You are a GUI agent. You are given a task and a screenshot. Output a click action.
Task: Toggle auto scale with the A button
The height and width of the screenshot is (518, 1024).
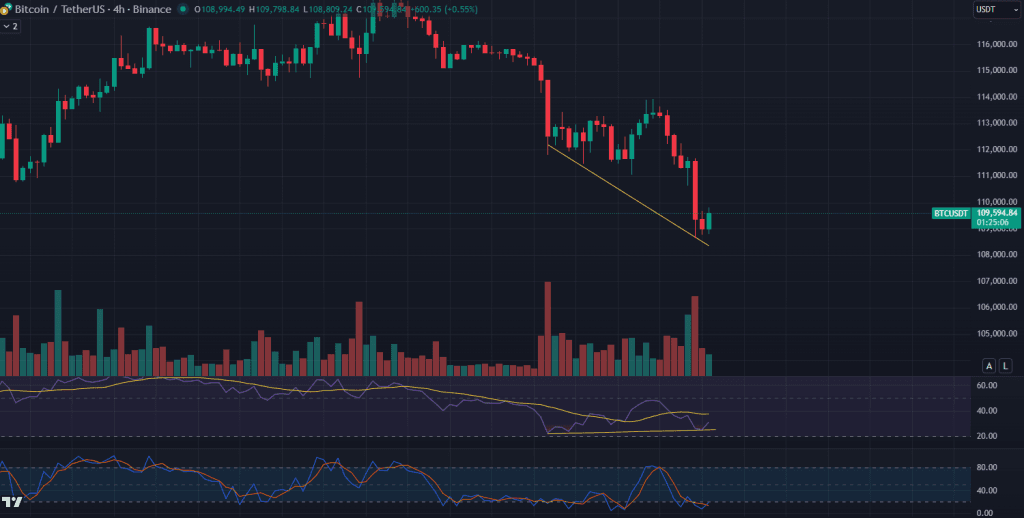(989, 365)
